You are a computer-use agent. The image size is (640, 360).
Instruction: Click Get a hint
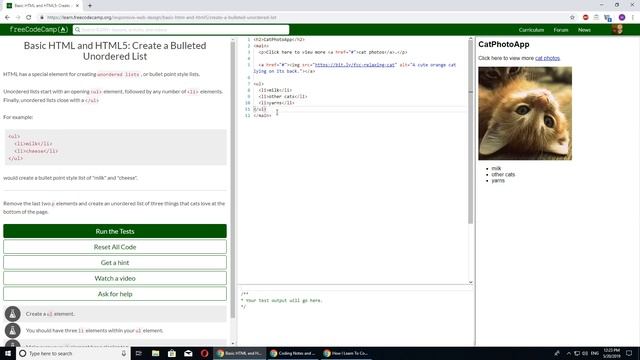tap(115, 262)
